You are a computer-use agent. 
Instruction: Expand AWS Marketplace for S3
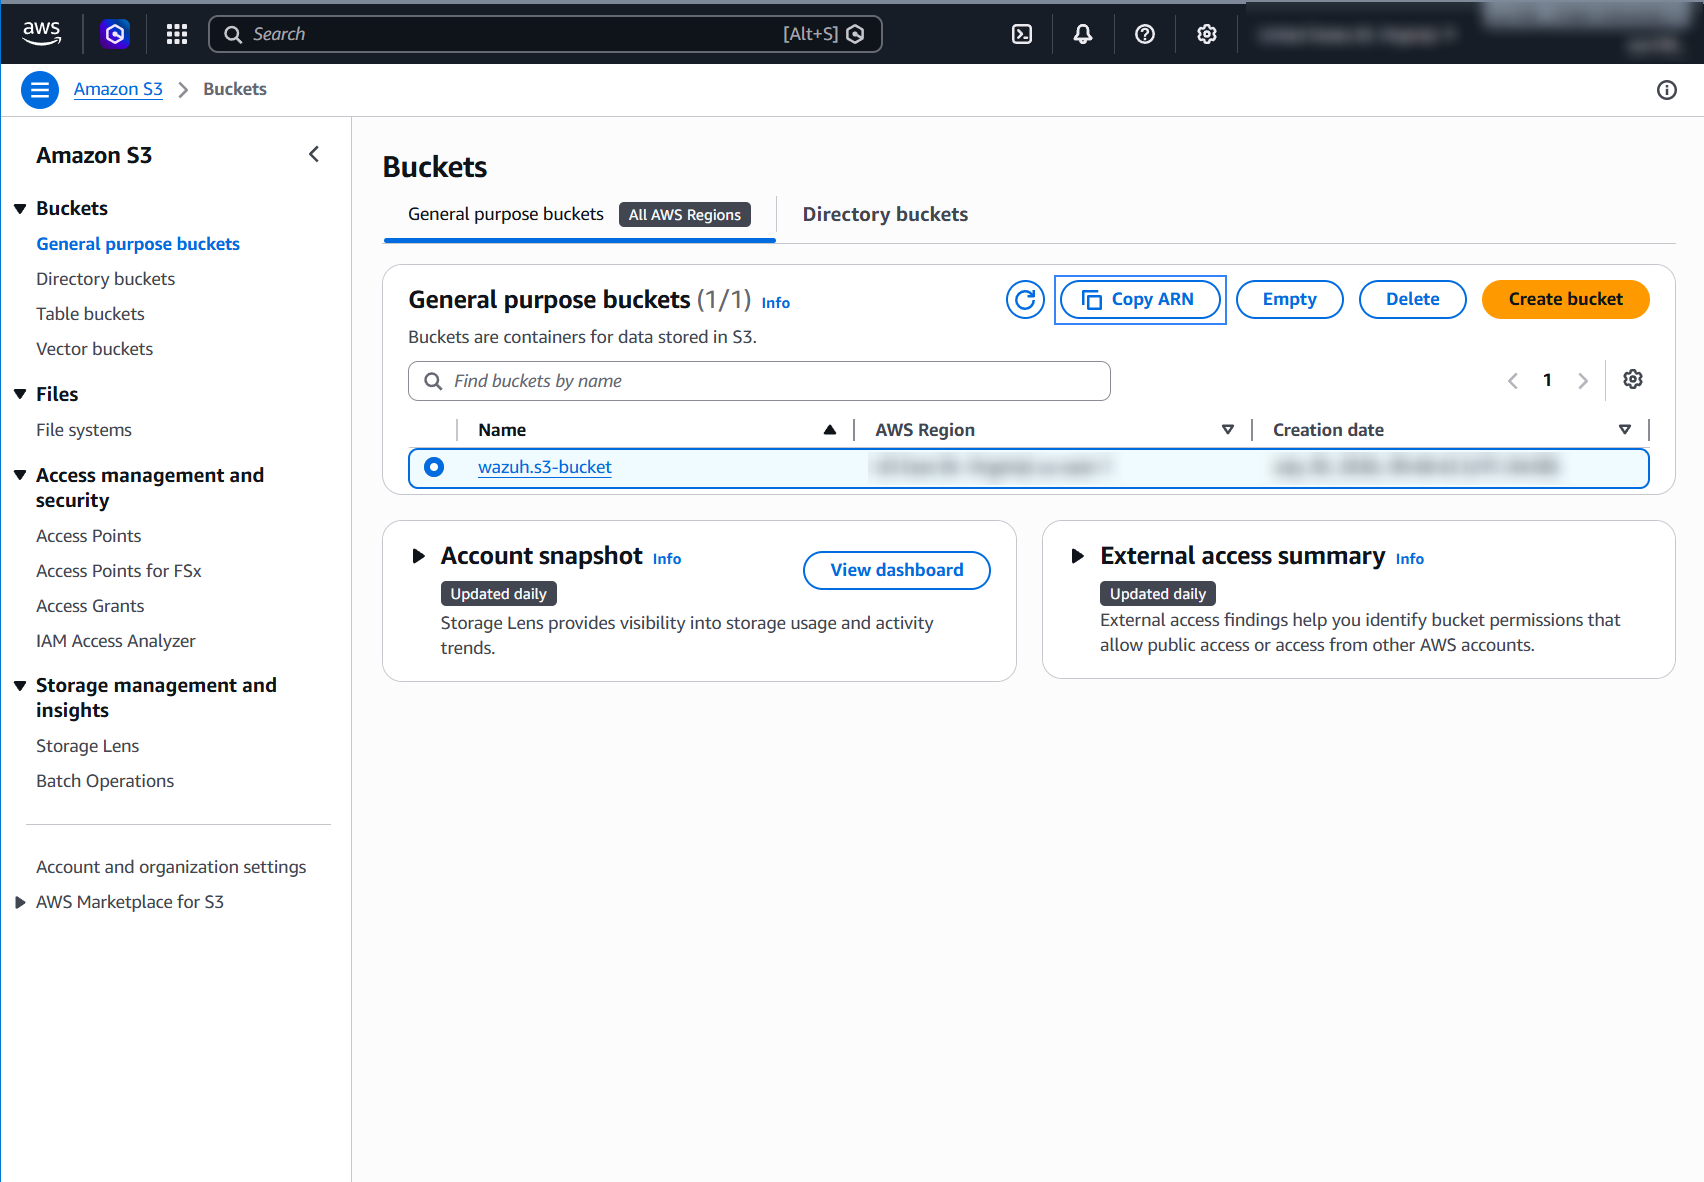pyautogui.click(x=20, y=902)
